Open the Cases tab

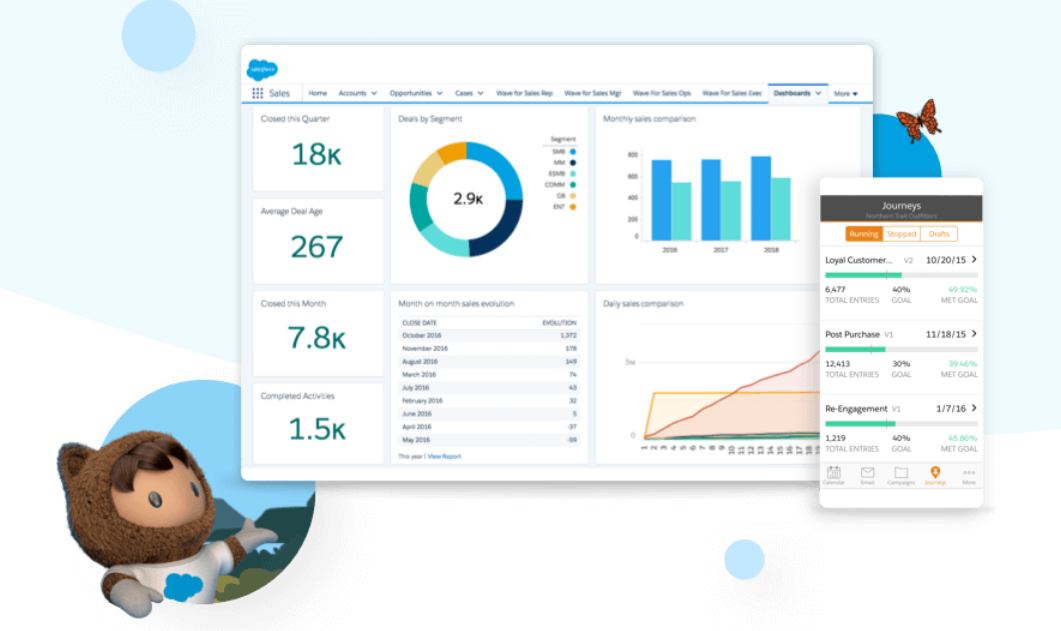[464, 93]
